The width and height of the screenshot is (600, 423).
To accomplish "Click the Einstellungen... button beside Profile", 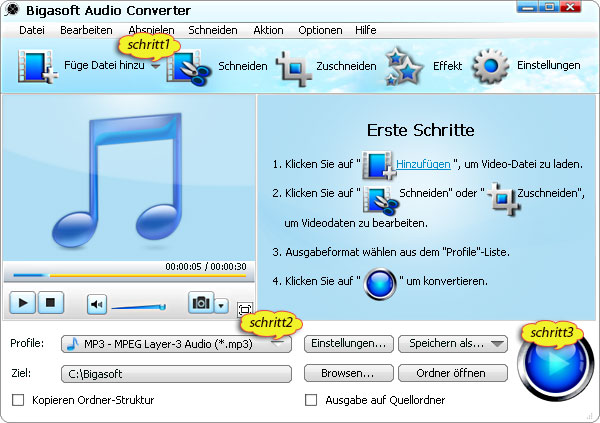I will 349,343.
